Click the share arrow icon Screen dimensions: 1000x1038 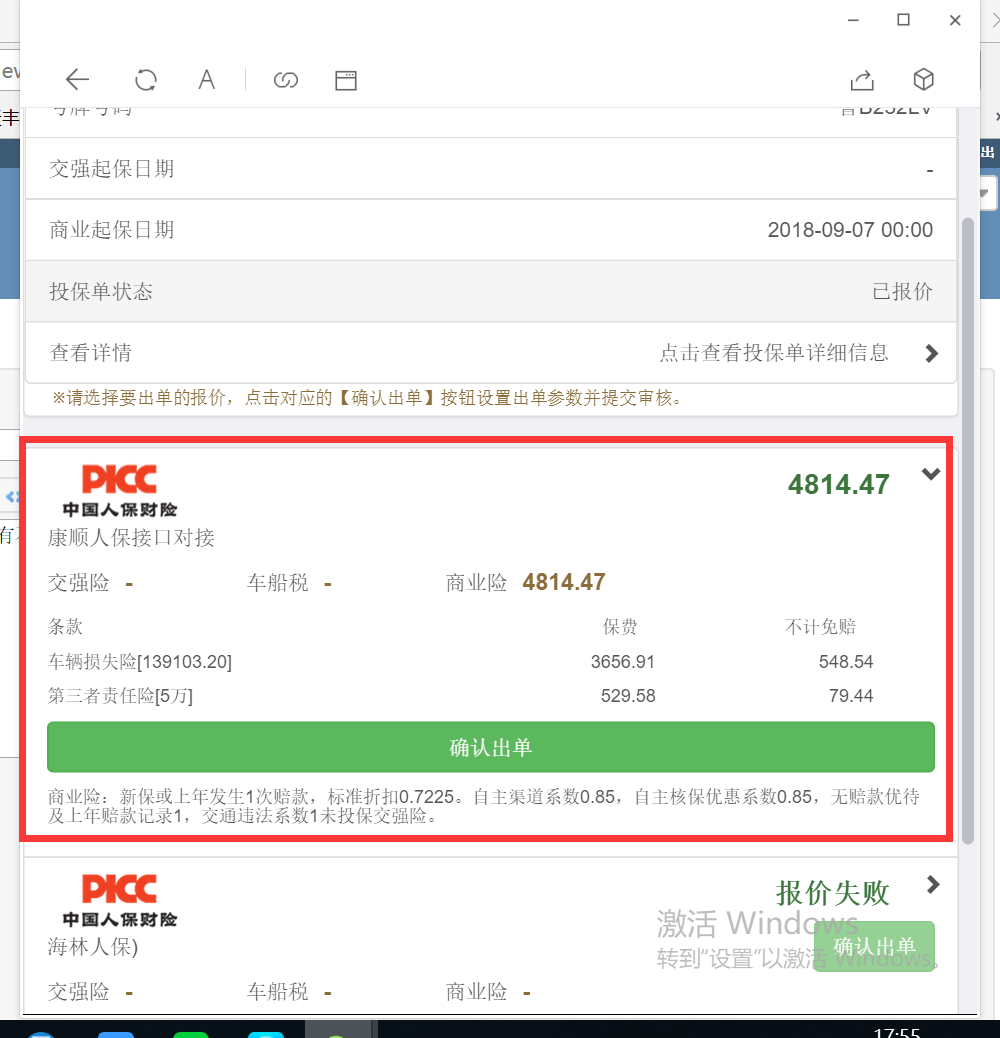(862, 79)
